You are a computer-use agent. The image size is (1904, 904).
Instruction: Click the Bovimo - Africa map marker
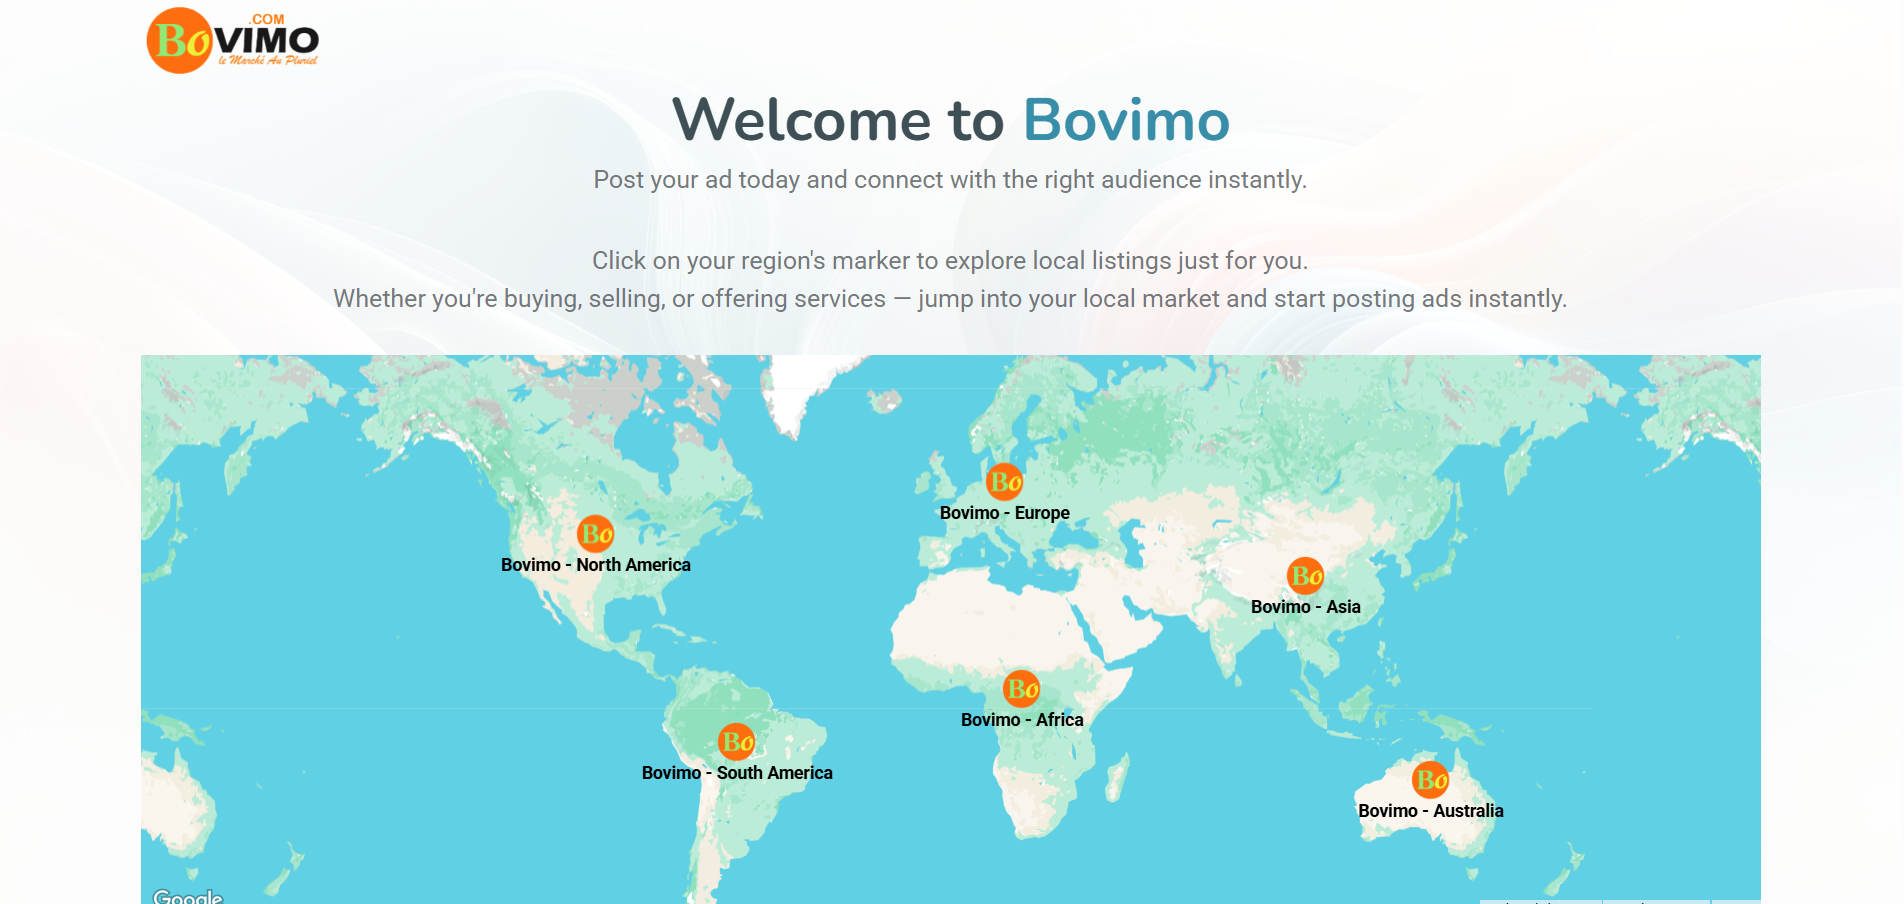coord(1022,688)
